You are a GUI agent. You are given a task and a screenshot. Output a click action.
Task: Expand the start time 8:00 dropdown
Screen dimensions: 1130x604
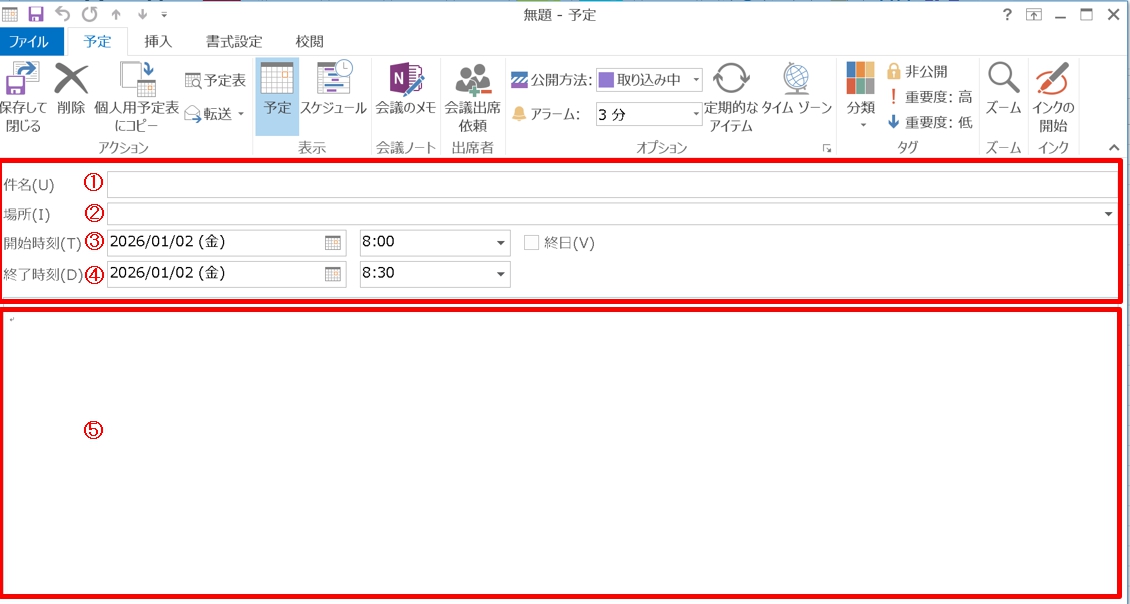pyautogui.click(x=500, y=243)
